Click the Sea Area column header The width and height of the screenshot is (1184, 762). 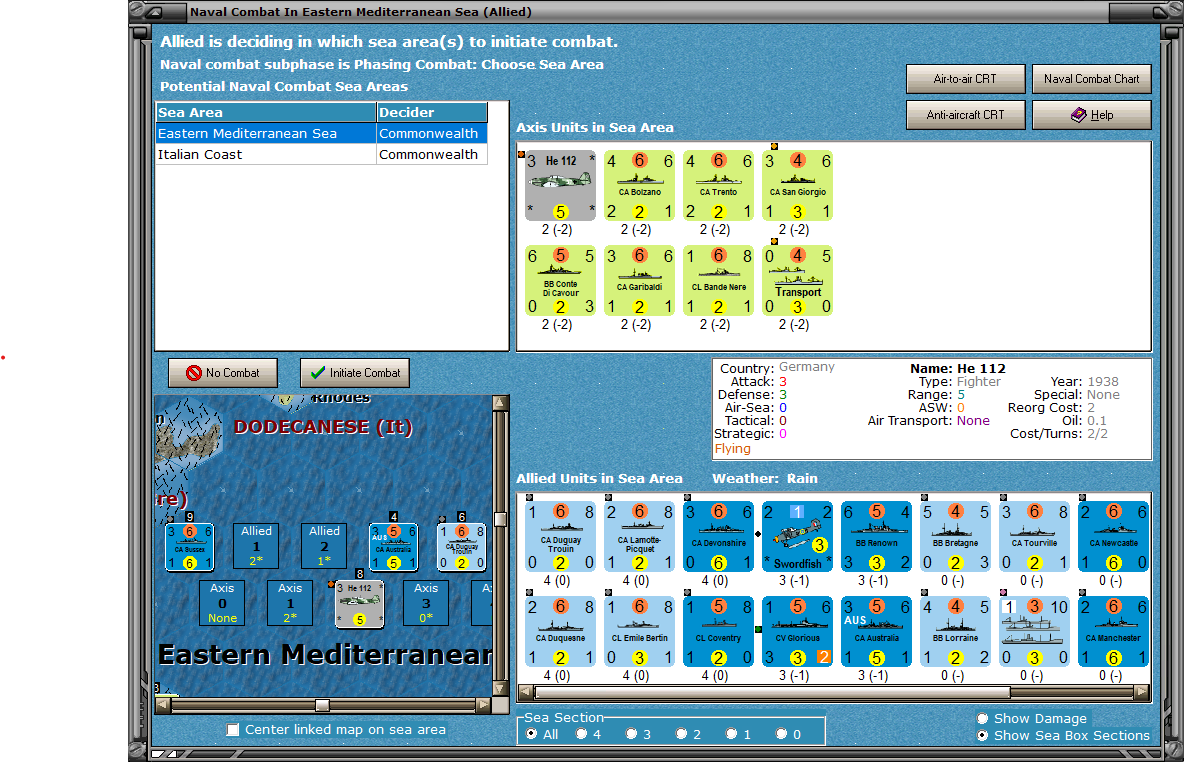point(266,113)
